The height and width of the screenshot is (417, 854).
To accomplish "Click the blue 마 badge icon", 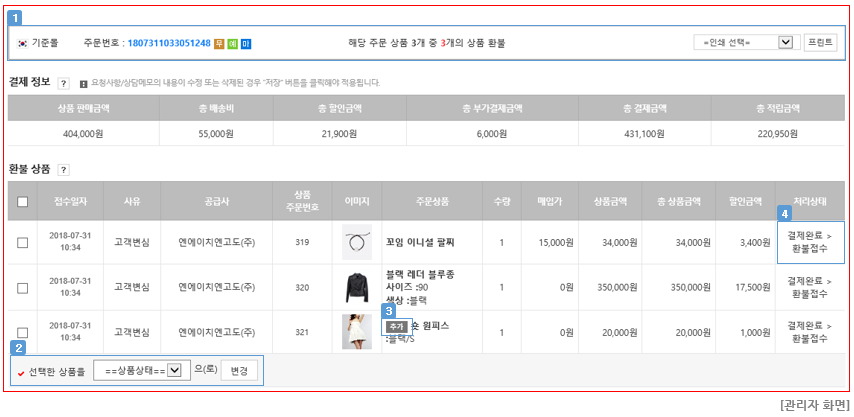I will [x=246, y=43].
